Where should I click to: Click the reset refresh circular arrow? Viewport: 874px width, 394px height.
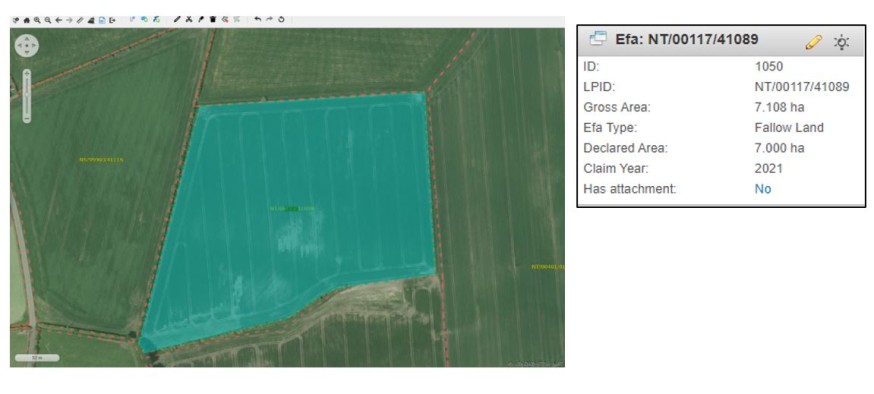tap(281, 20)
